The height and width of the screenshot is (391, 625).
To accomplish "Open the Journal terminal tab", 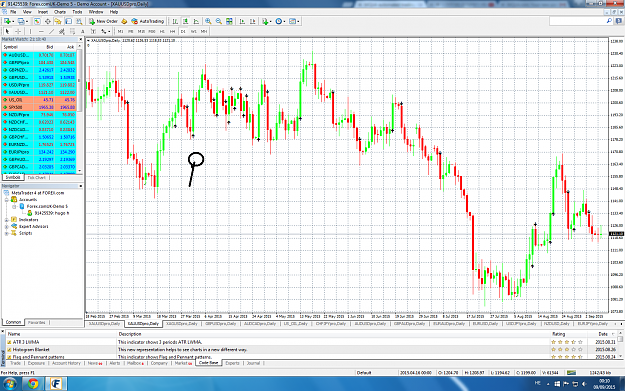I will click(x=253, y=363).
